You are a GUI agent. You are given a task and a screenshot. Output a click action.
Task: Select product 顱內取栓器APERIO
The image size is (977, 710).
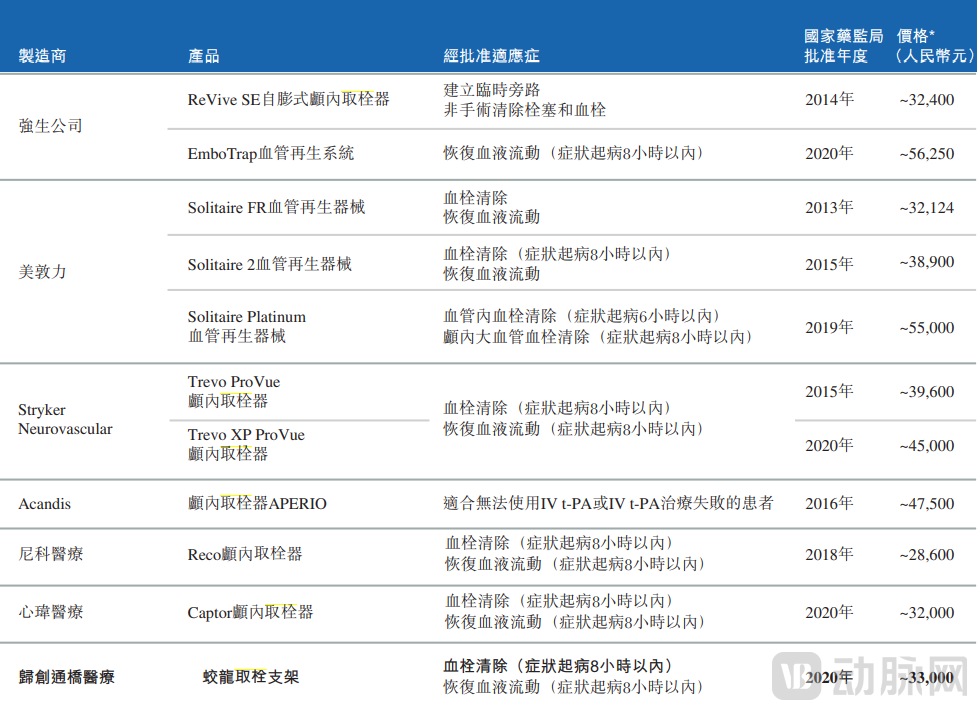point(257,504)
